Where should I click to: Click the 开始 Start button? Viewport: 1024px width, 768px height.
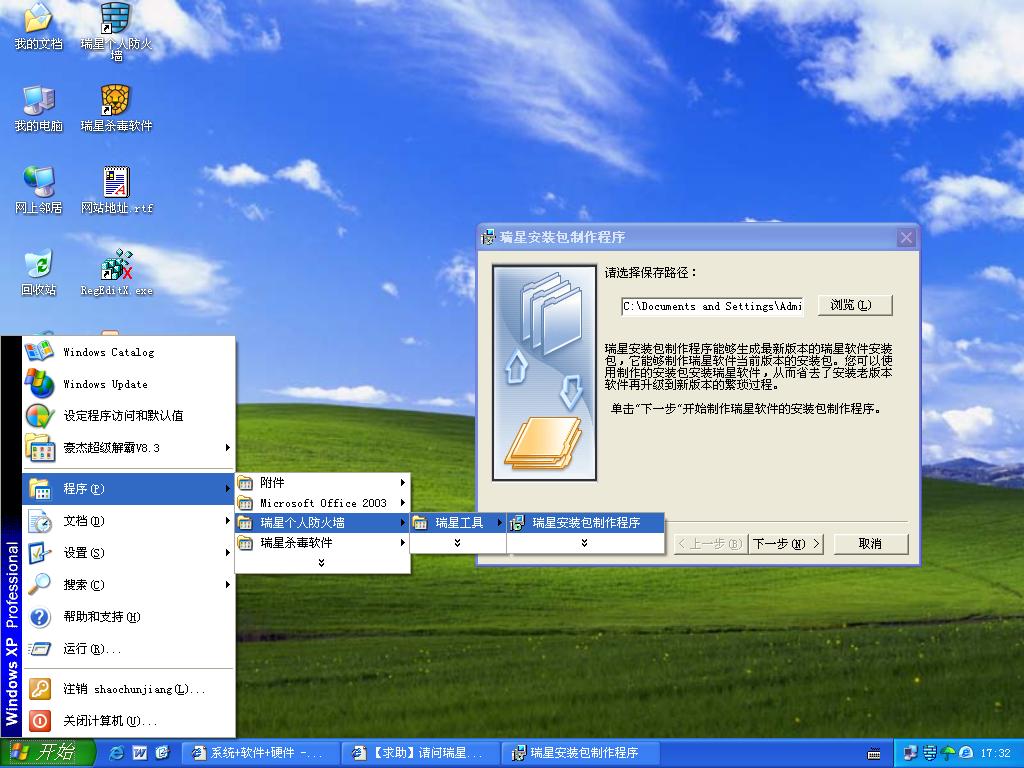coord(47,753)
